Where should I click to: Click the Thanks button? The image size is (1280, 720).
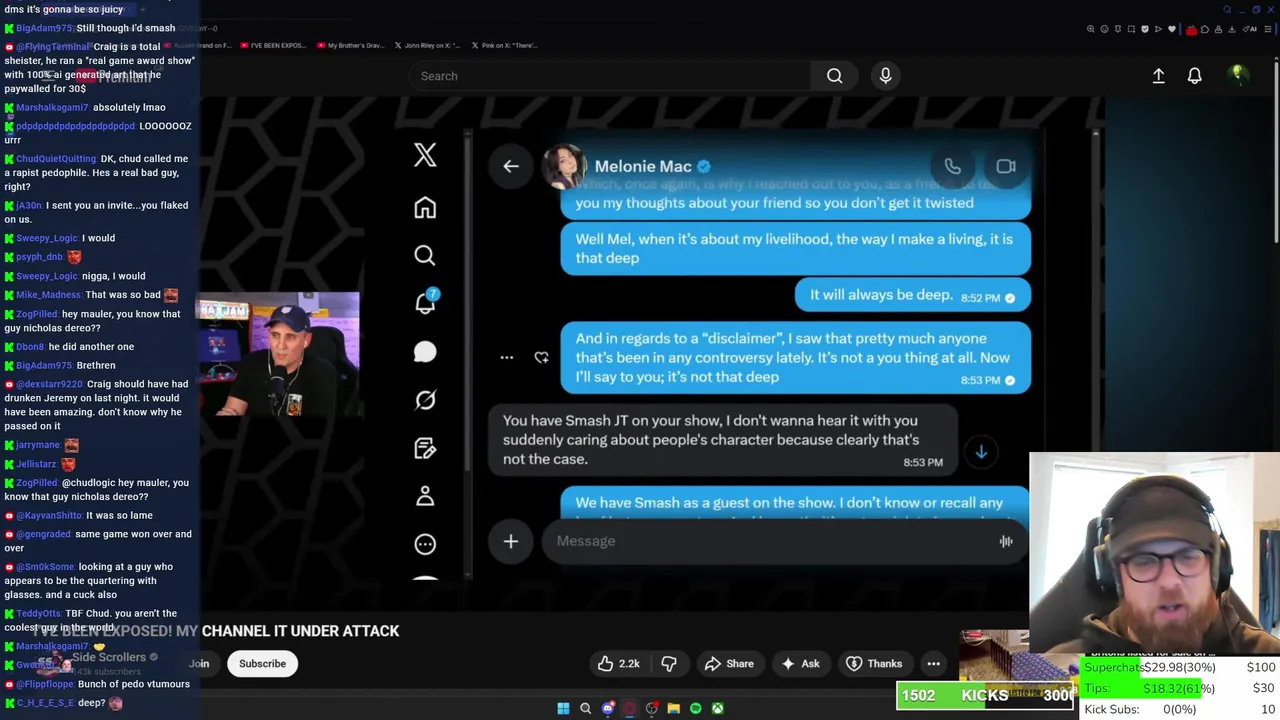(x=874, y=664)
